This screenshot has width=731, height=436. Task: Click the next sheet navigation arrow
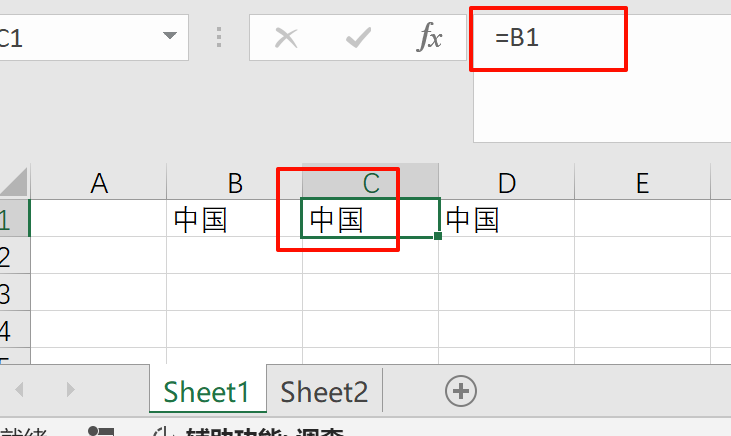click(69, 390)
